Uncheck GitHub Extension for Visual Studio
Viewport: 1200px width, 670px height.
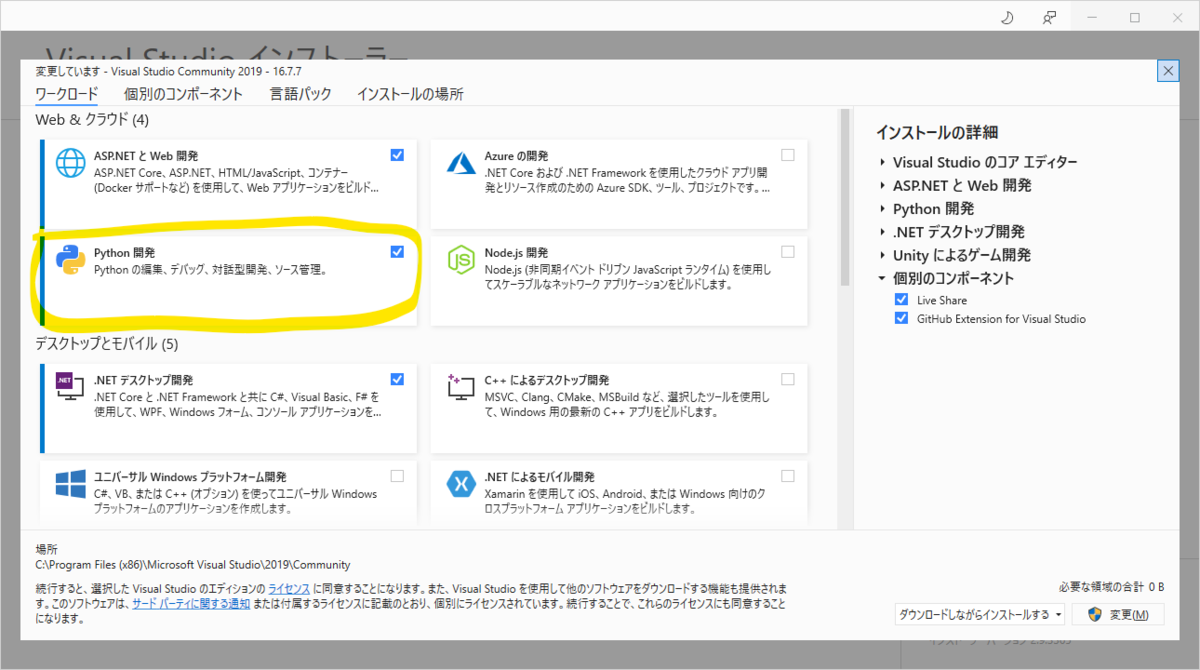pos(901,319)
